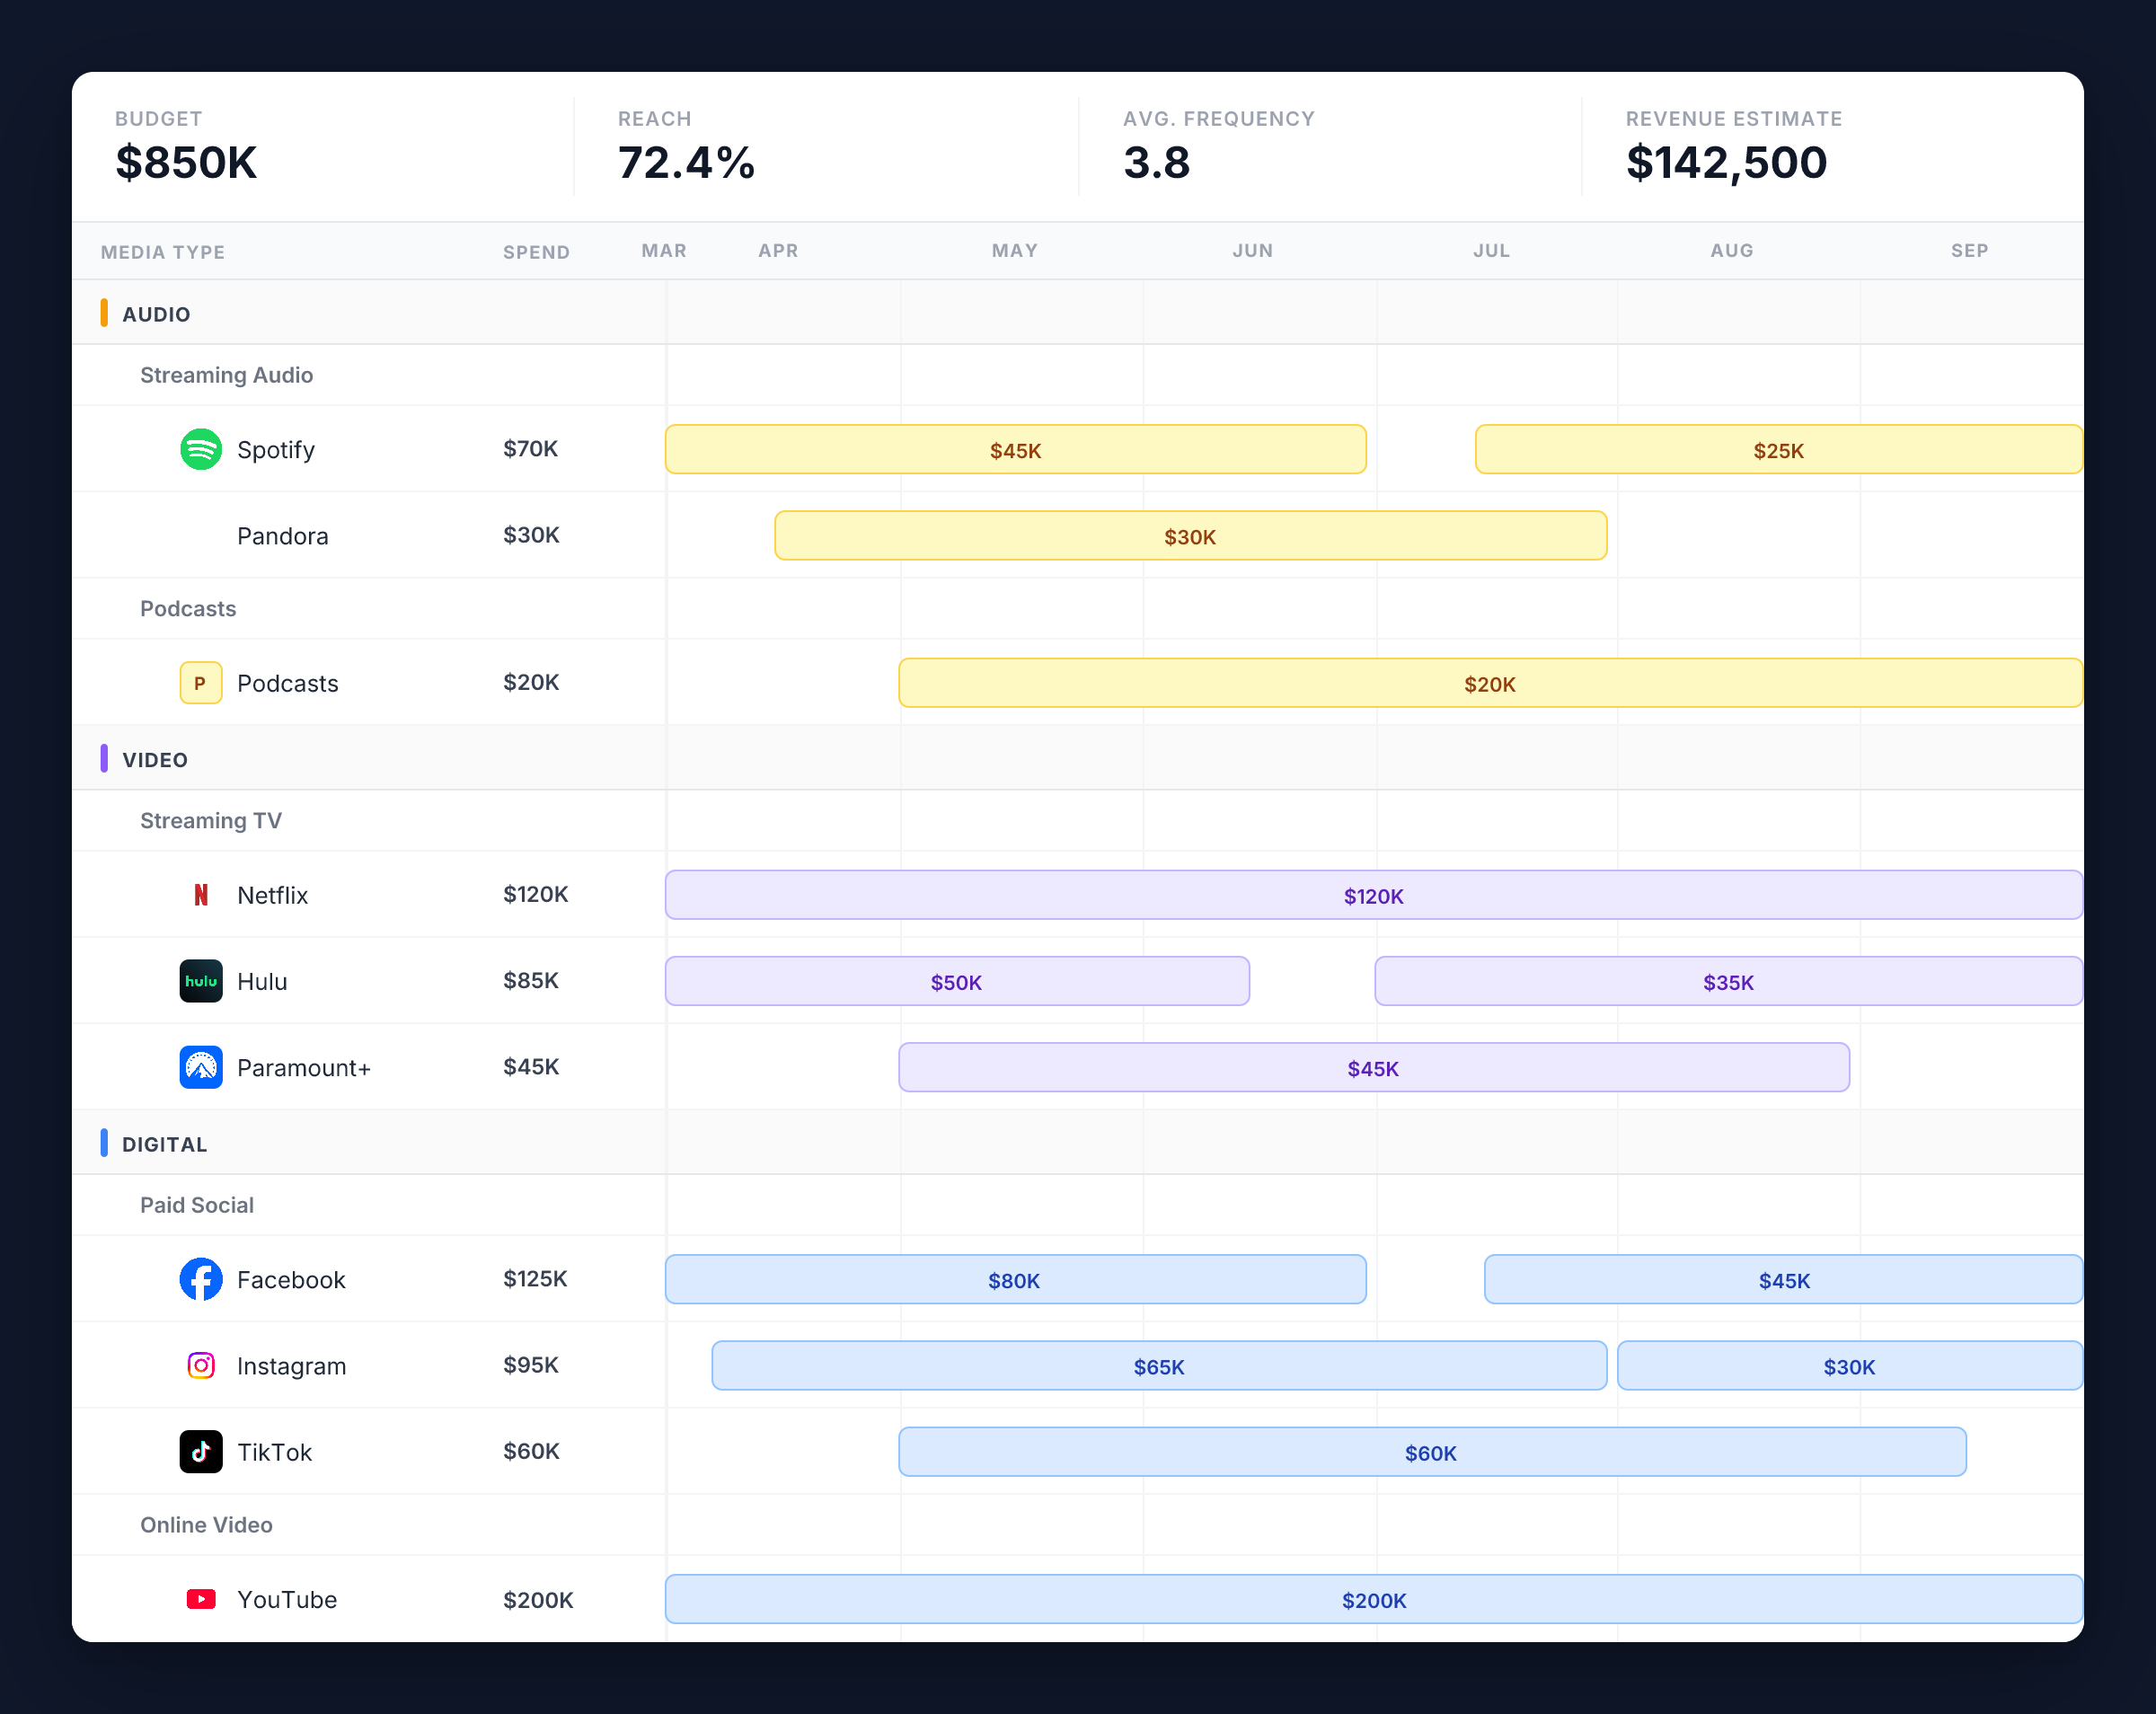
Task: Click the Hulu logo icon
Action: click(201, 981)
